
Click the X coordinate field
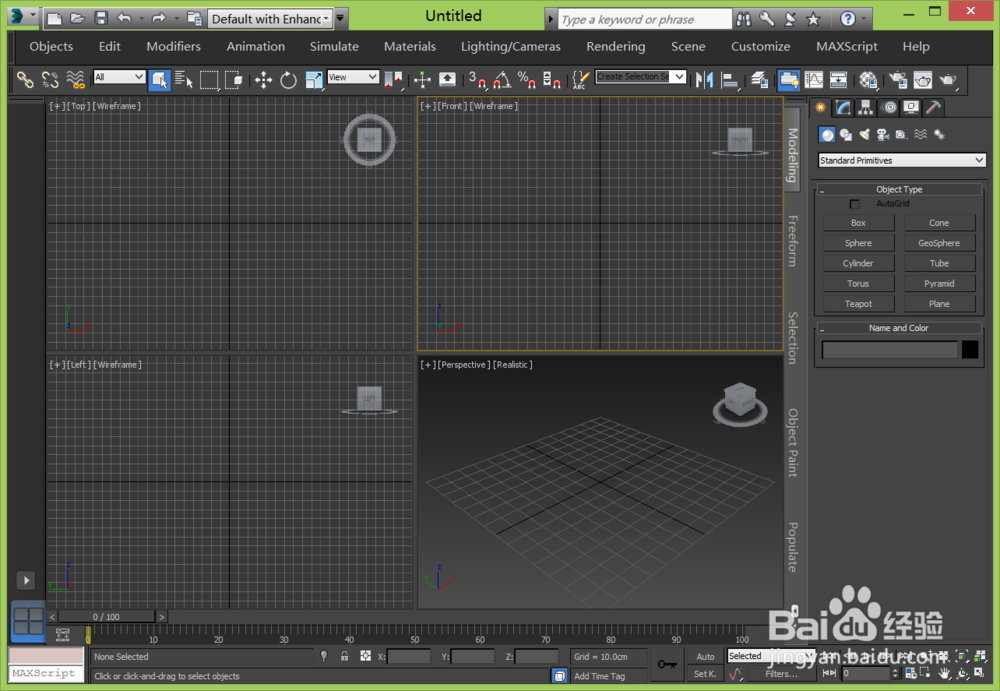coord(409,656)
